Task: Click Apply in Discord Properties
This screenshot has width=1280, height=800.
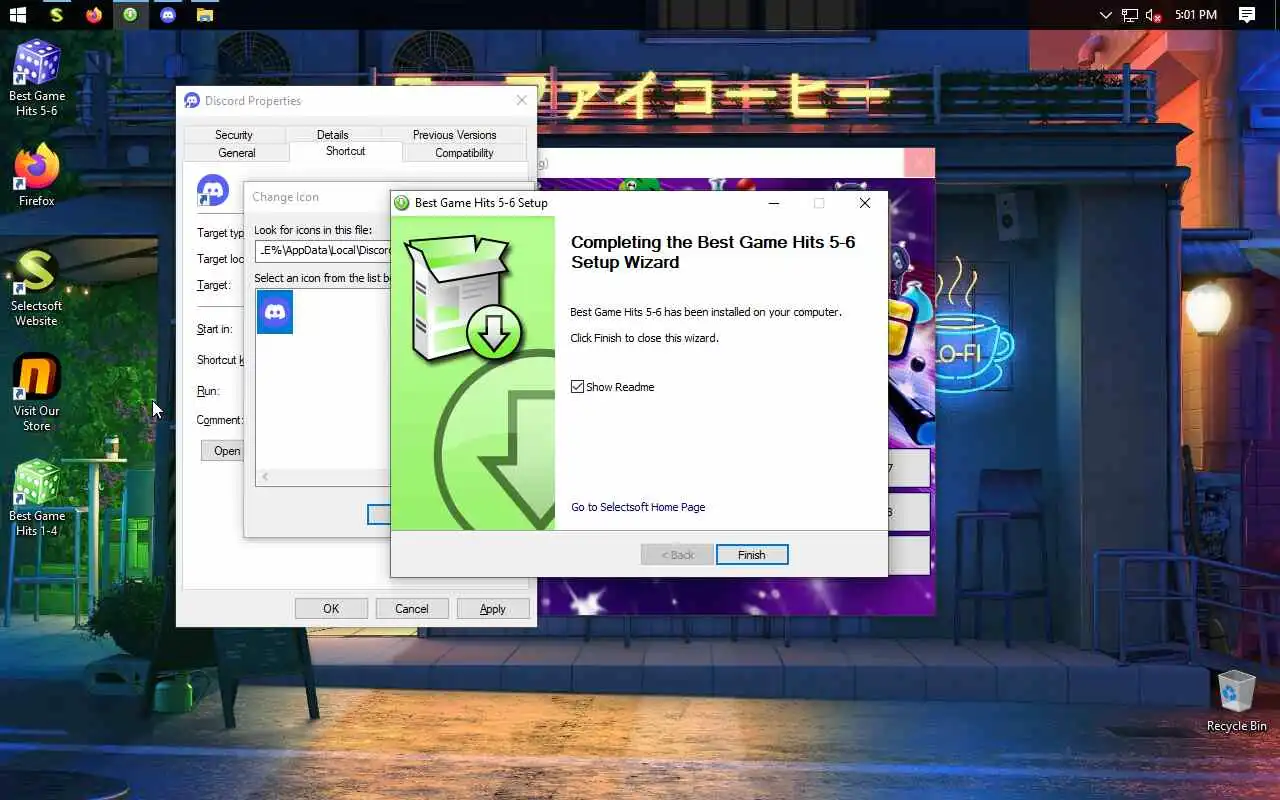Action: (493, 609)
